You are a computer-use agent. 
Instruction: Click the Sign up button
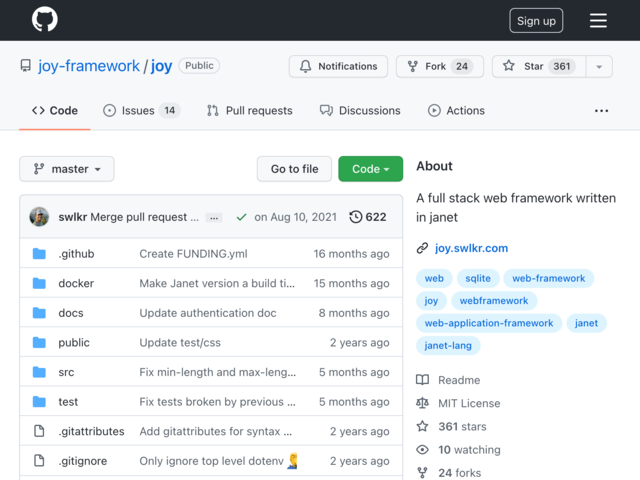[x=536, y=20]
